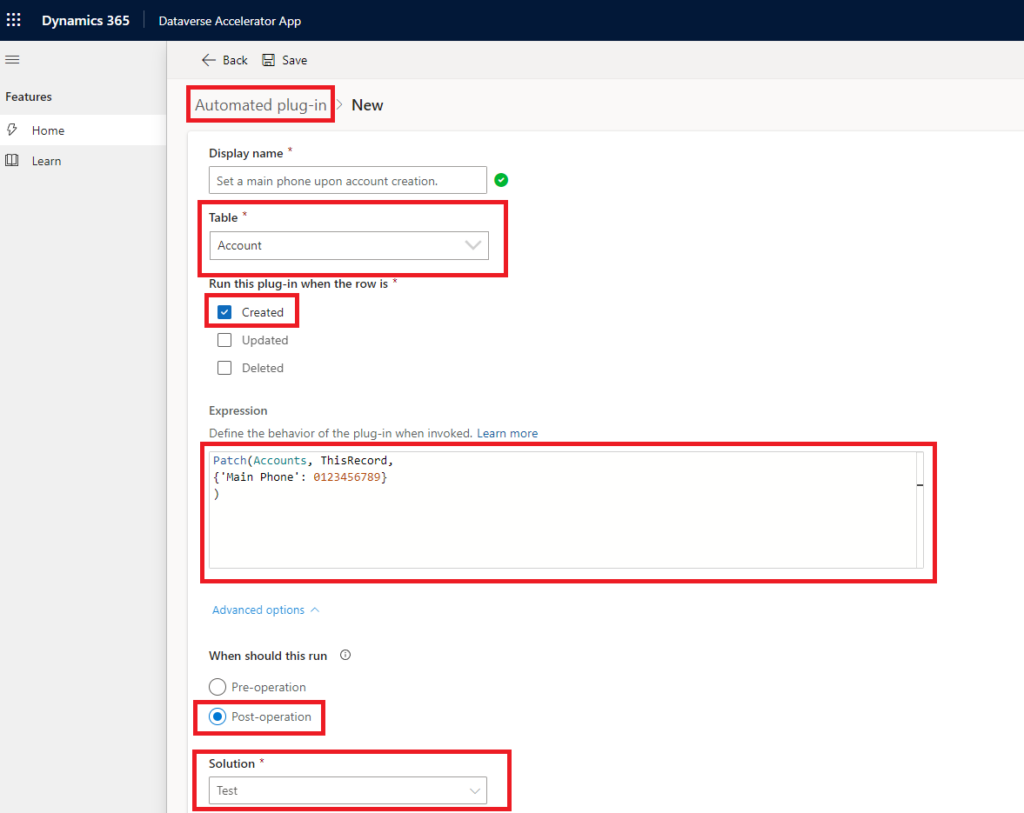The width and height of the screenshot is (1024, 813).
Task: Select the Pre-operation radio button
Action: (217, 687)
